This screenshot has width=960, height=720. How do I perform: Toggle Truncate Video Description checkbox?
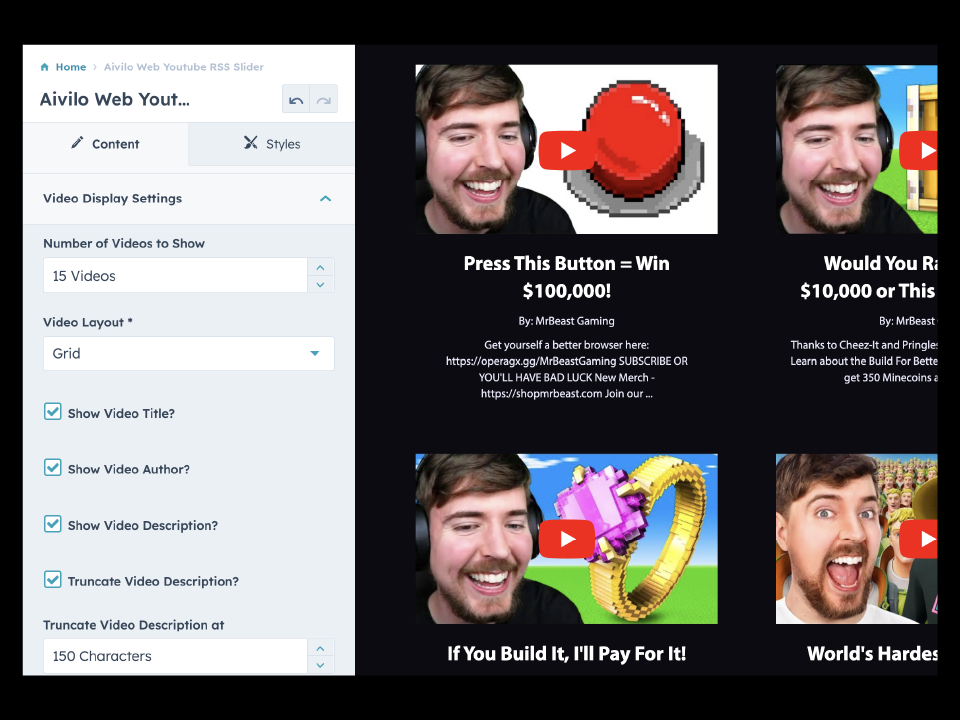point(53,580)
